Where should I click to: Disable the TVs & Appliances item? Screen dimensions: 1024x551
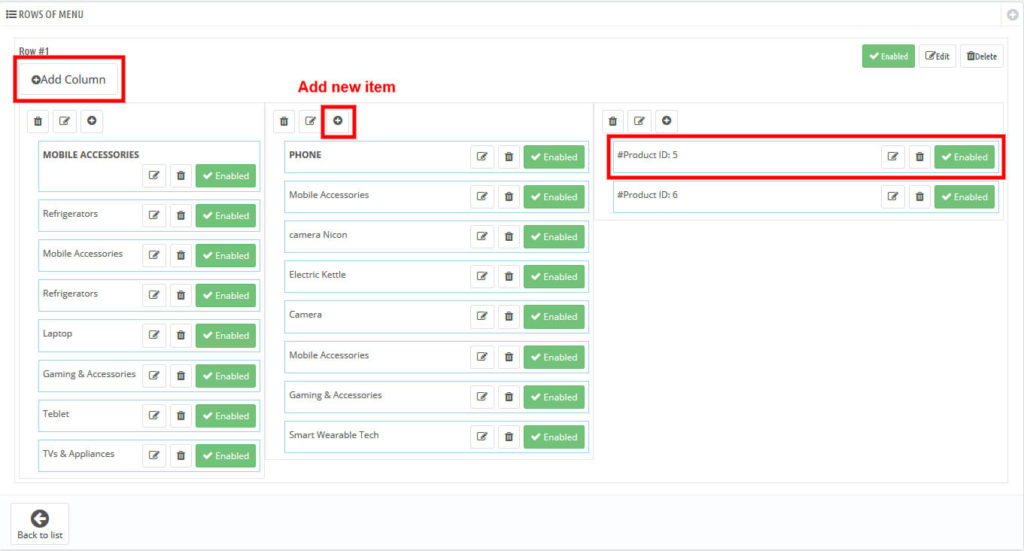tap(226, 456)
